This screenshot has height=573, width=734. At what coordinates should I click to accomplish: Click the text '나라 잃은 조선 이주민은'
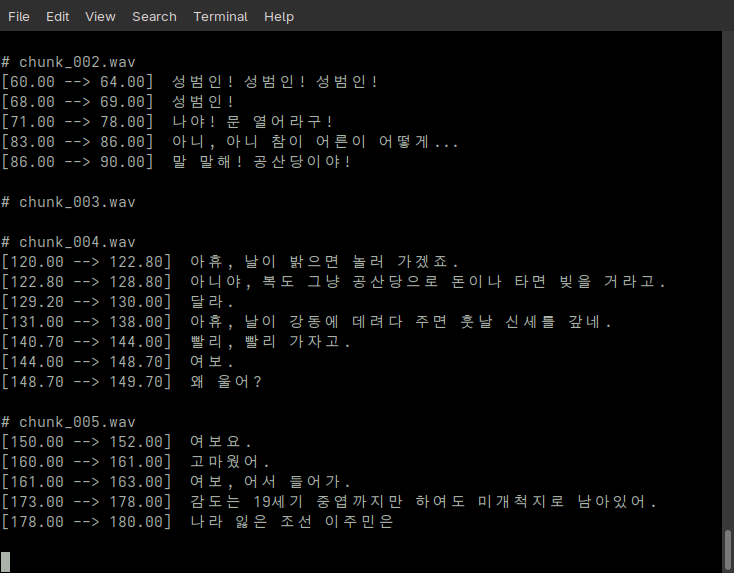pyautogui.click(x=291, y=522)
